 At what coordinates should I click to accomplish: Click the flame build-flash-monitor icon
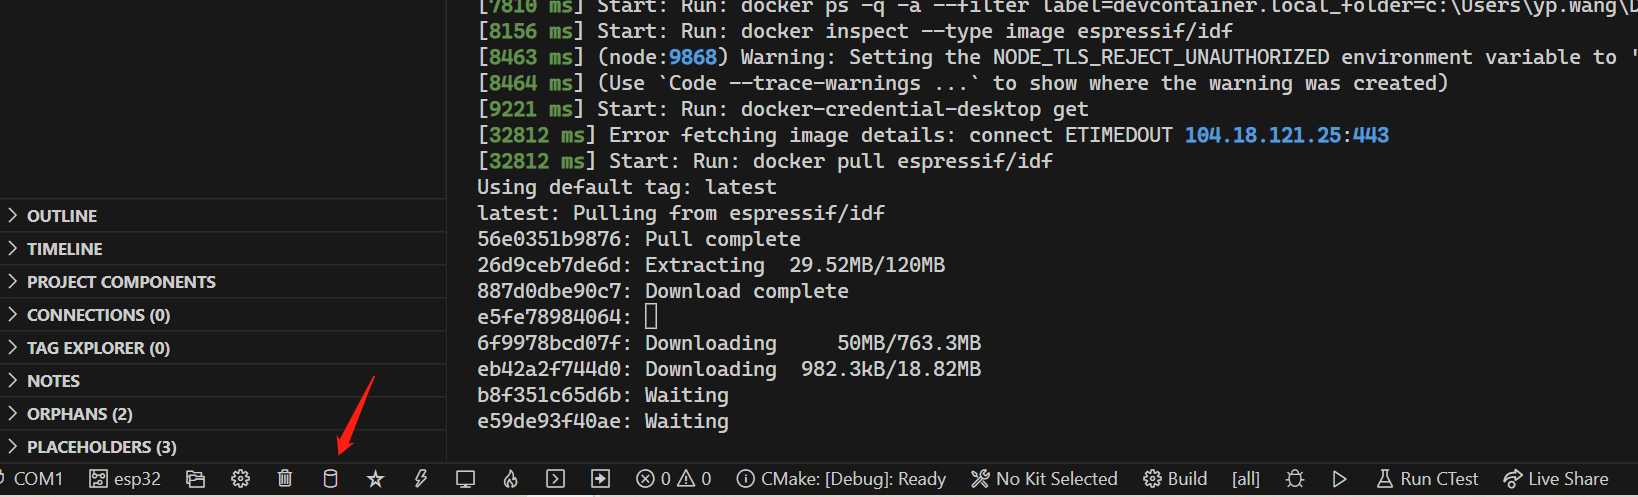coord(510,479)
